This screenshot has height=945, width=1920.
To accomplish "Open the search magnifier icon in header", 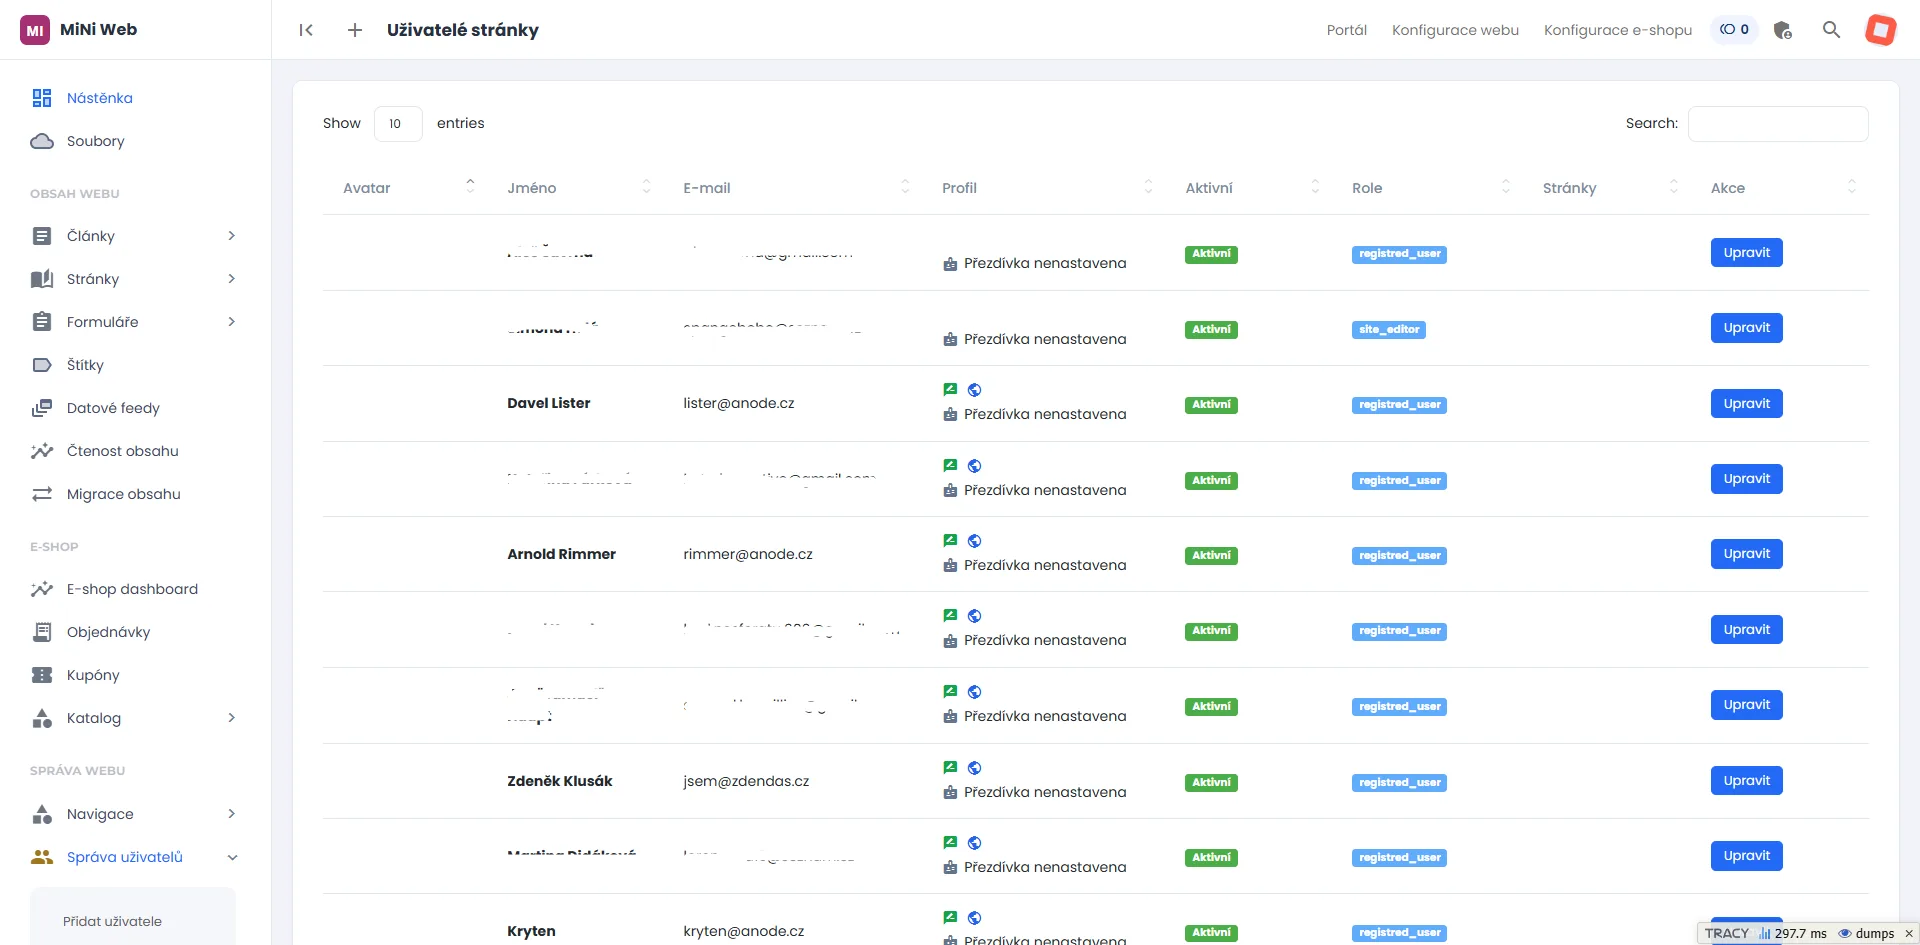I will coord(1831,30).
